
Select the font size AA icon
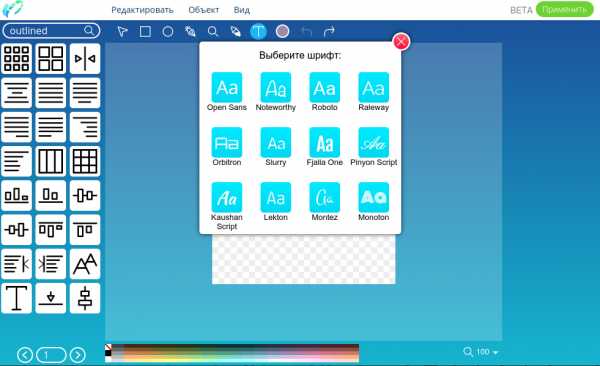point(85,264)
